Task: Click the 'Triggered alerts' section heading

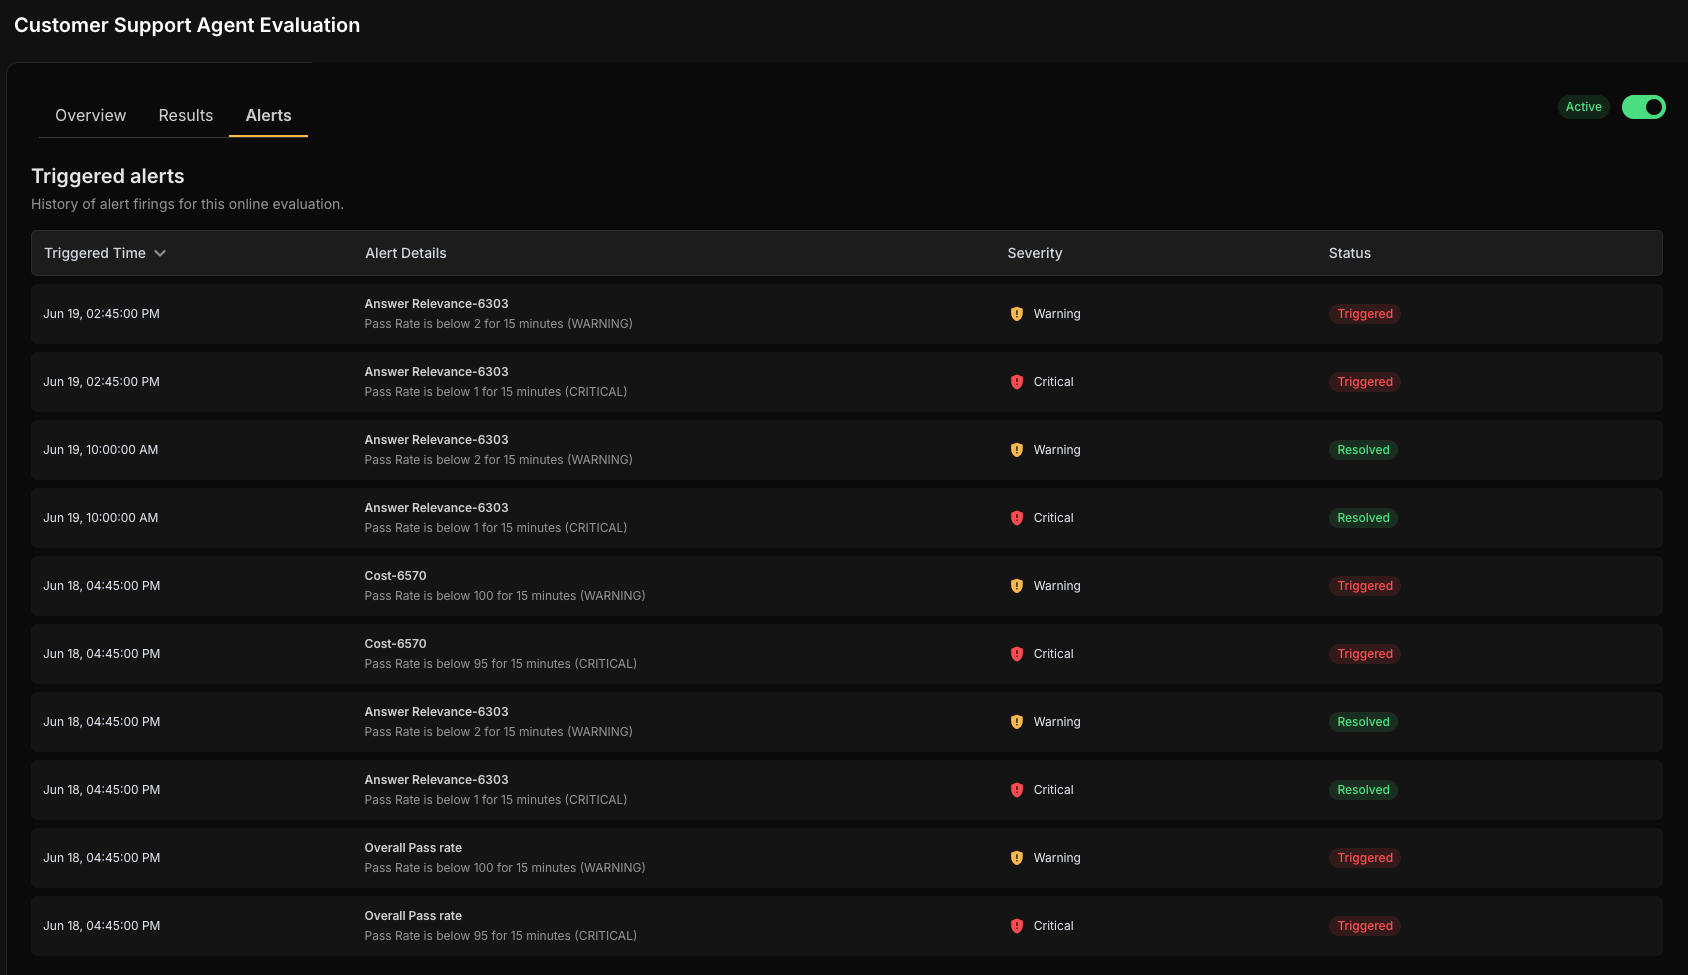Action: coord(108,177)
